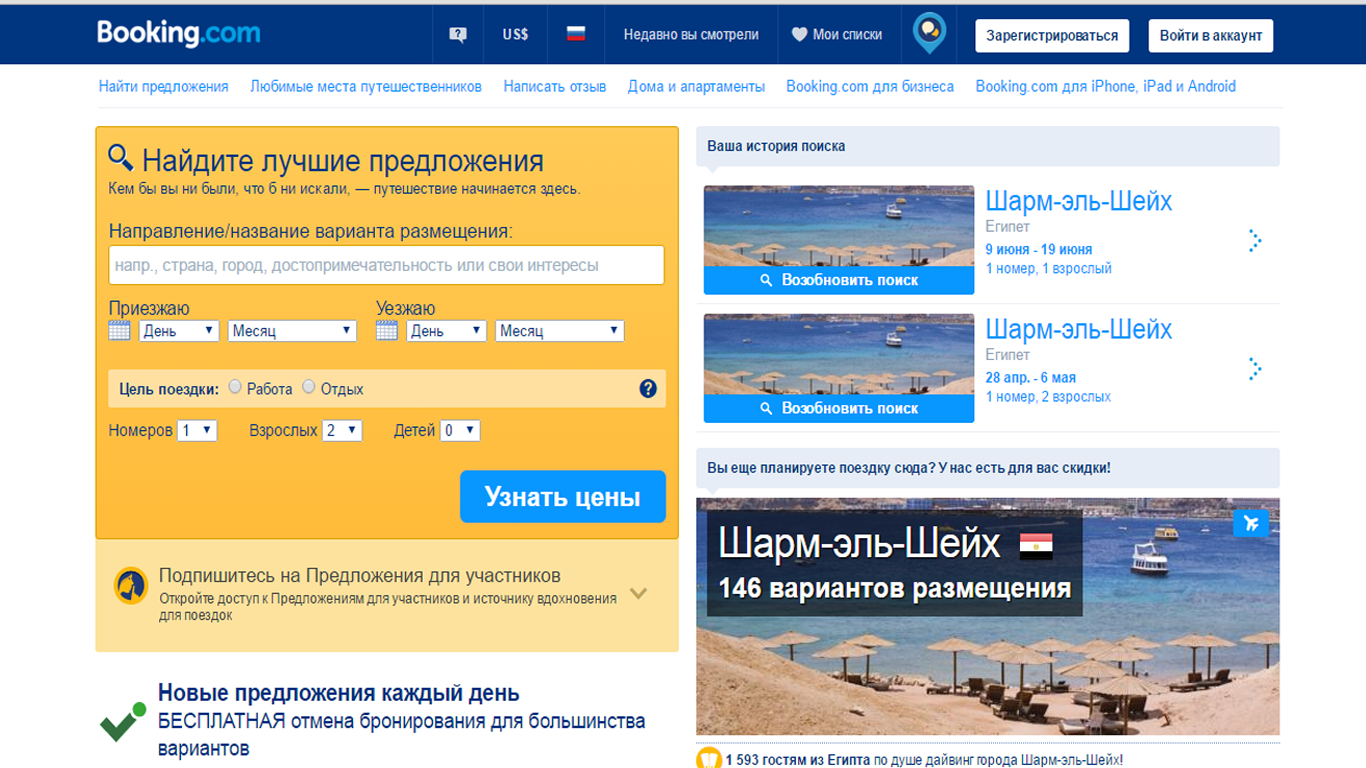Screen dimensions: 1366x768
Task: Click 'Новые предложения каждый день' heading
Action: pos(339,693)
